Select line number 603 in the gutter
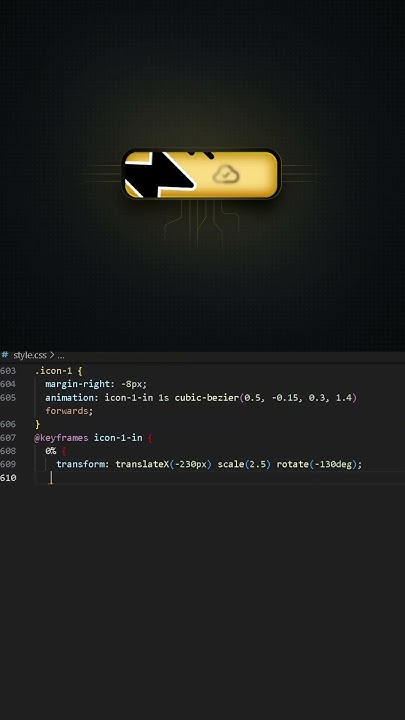 click(8, 371)
